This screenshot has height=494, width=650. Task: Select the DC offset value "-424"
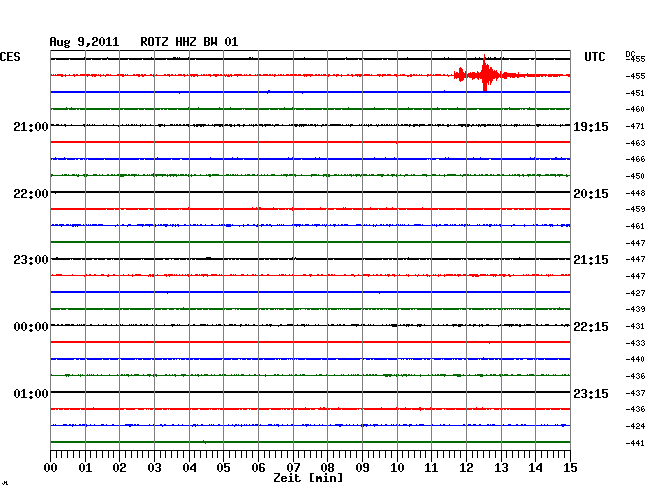pos(635,426)
